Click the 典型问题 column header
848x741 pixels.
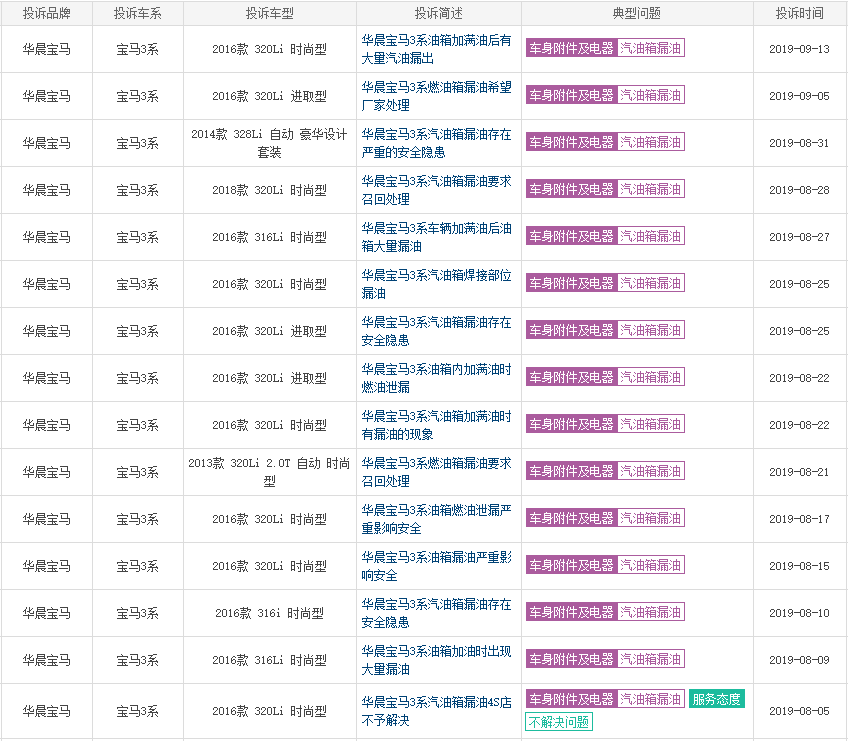[x=637, y=14]
